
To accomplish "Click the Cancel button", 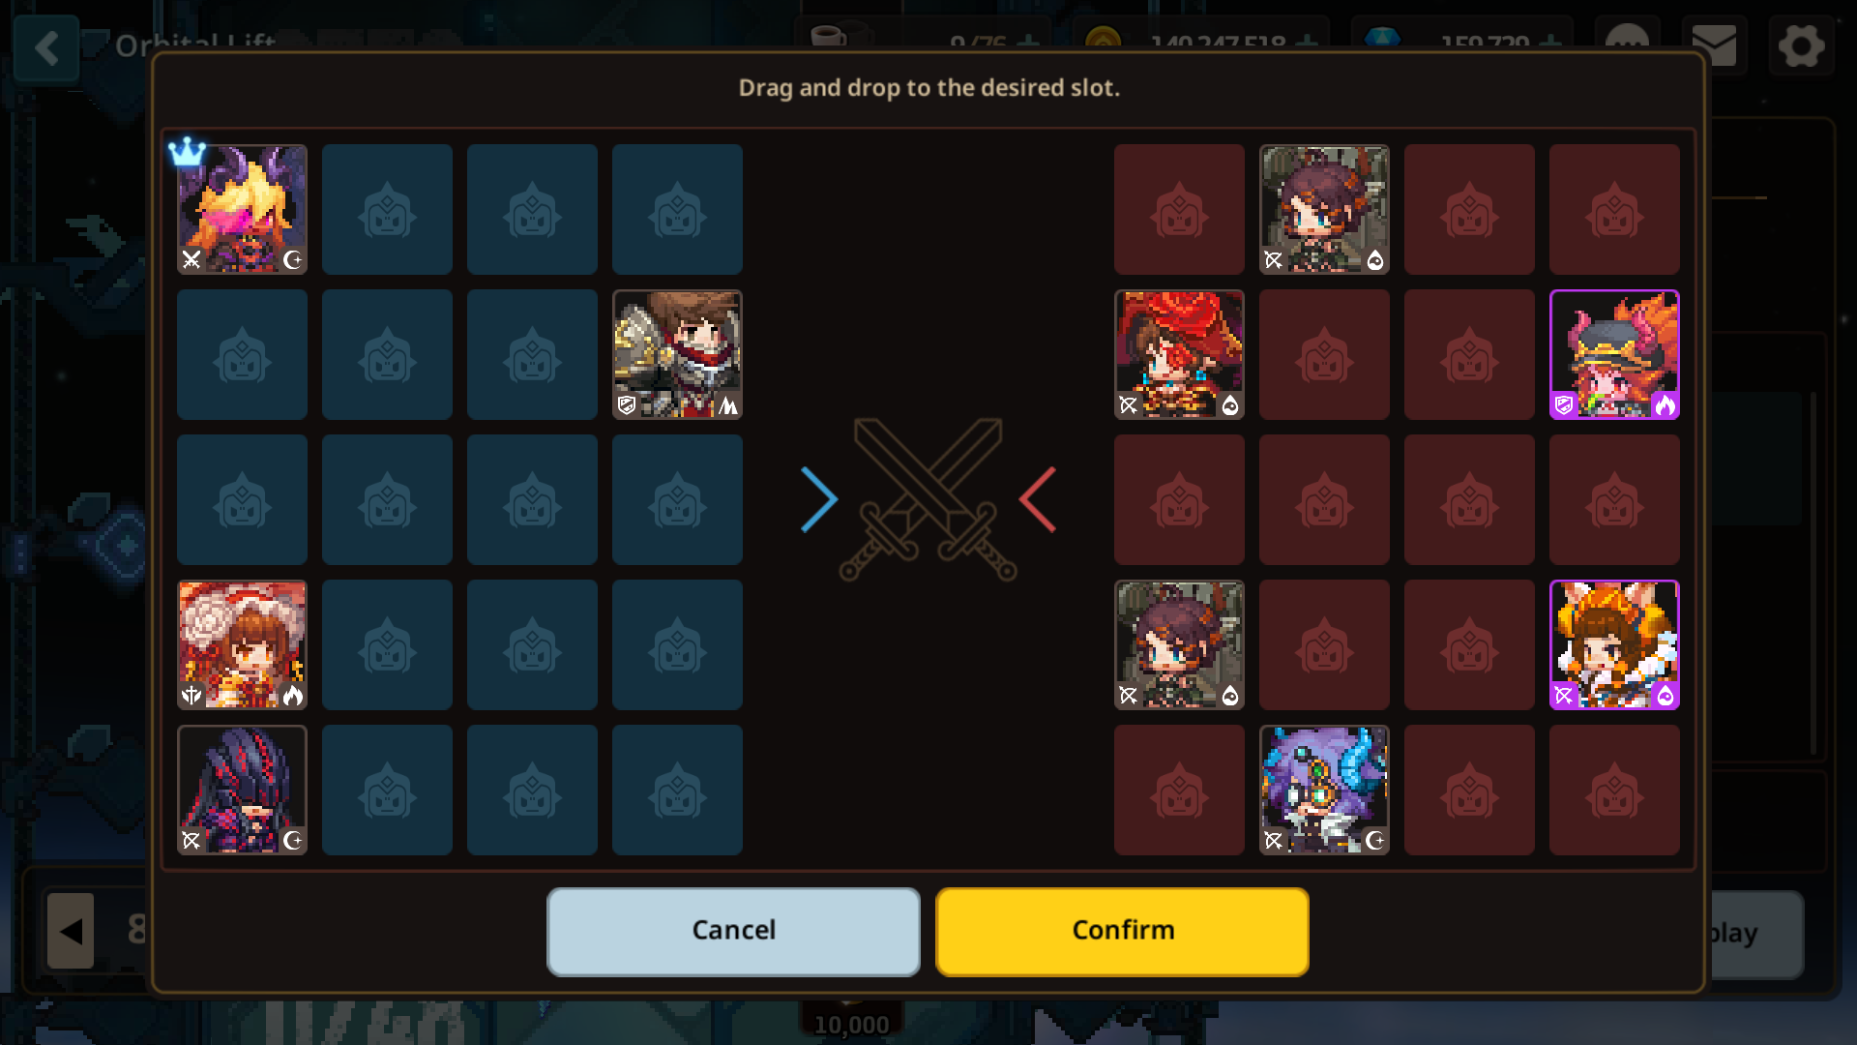I will (733, 931).
